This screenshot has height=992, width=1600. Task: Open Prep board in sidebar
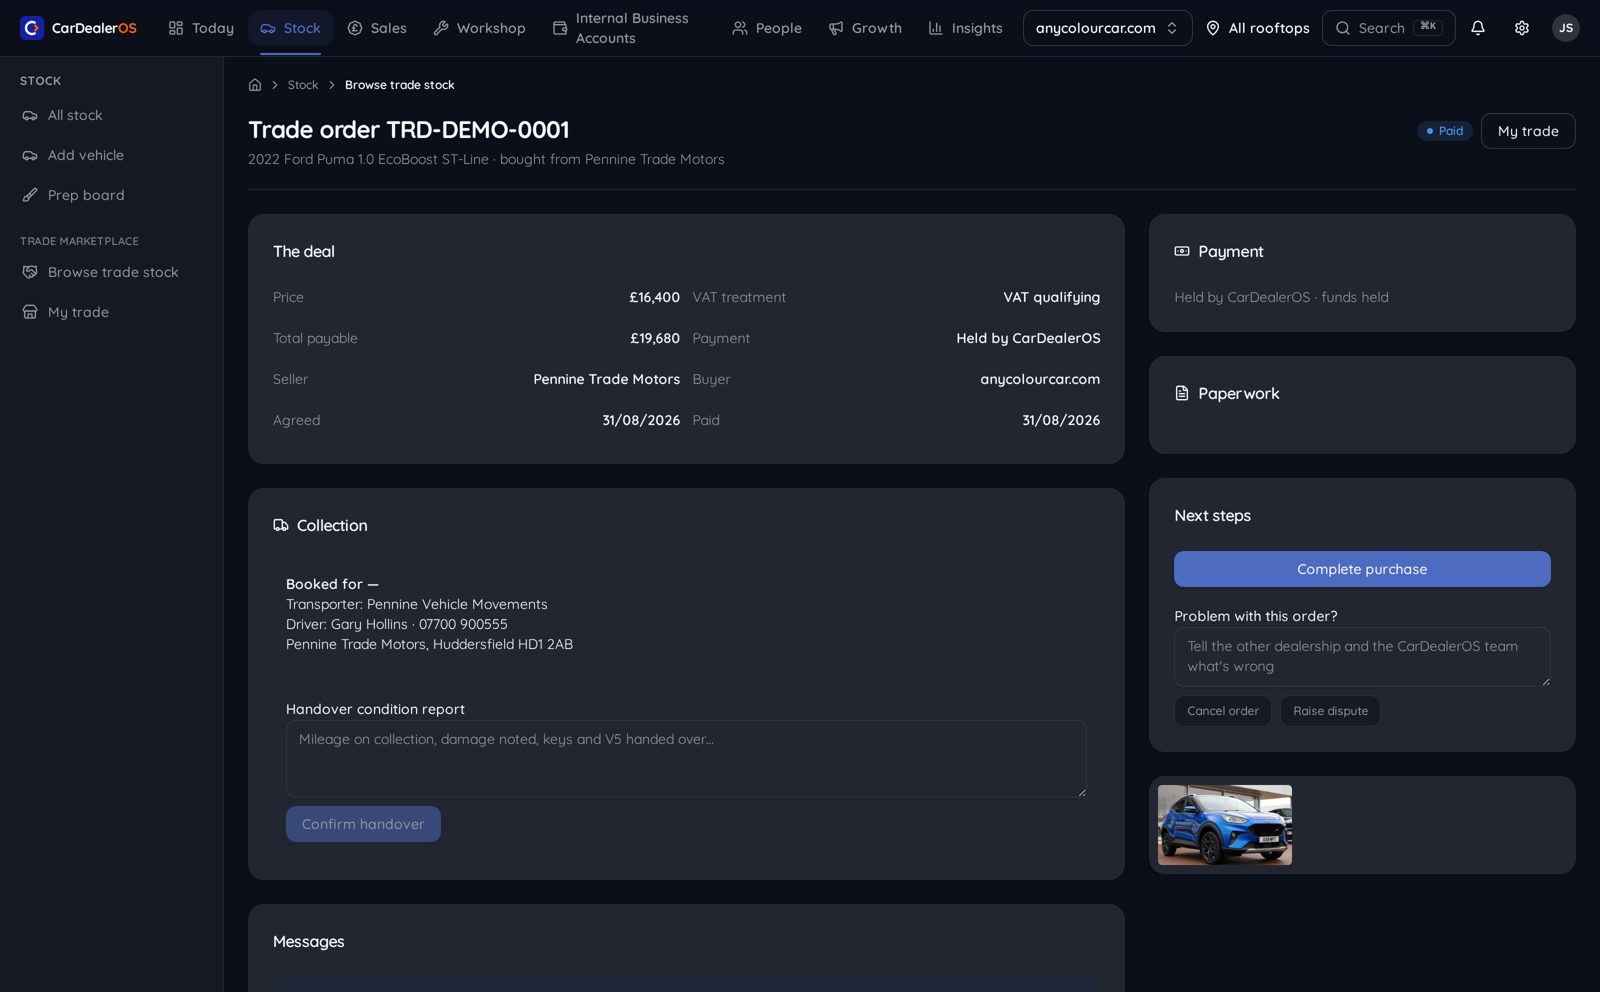112,196
